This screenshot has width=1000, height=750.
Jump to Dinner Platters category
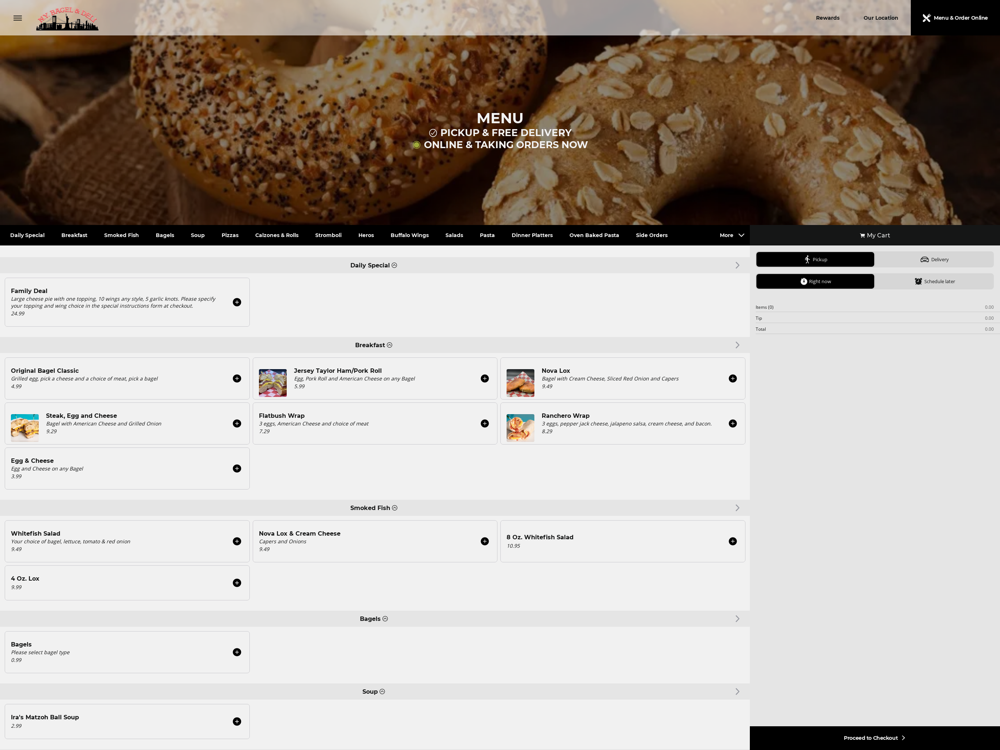coord(532,235)
